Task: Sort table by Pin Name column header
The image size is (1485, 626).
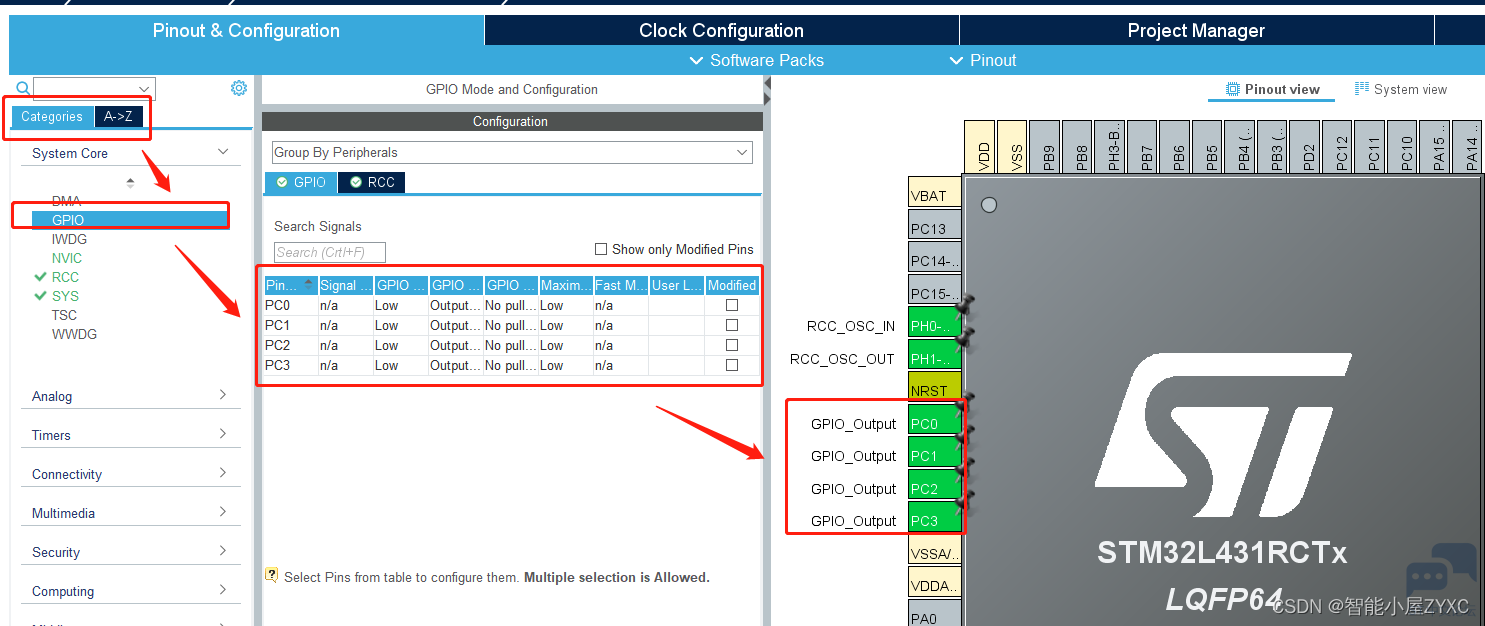Action: [x=291, y=285]
